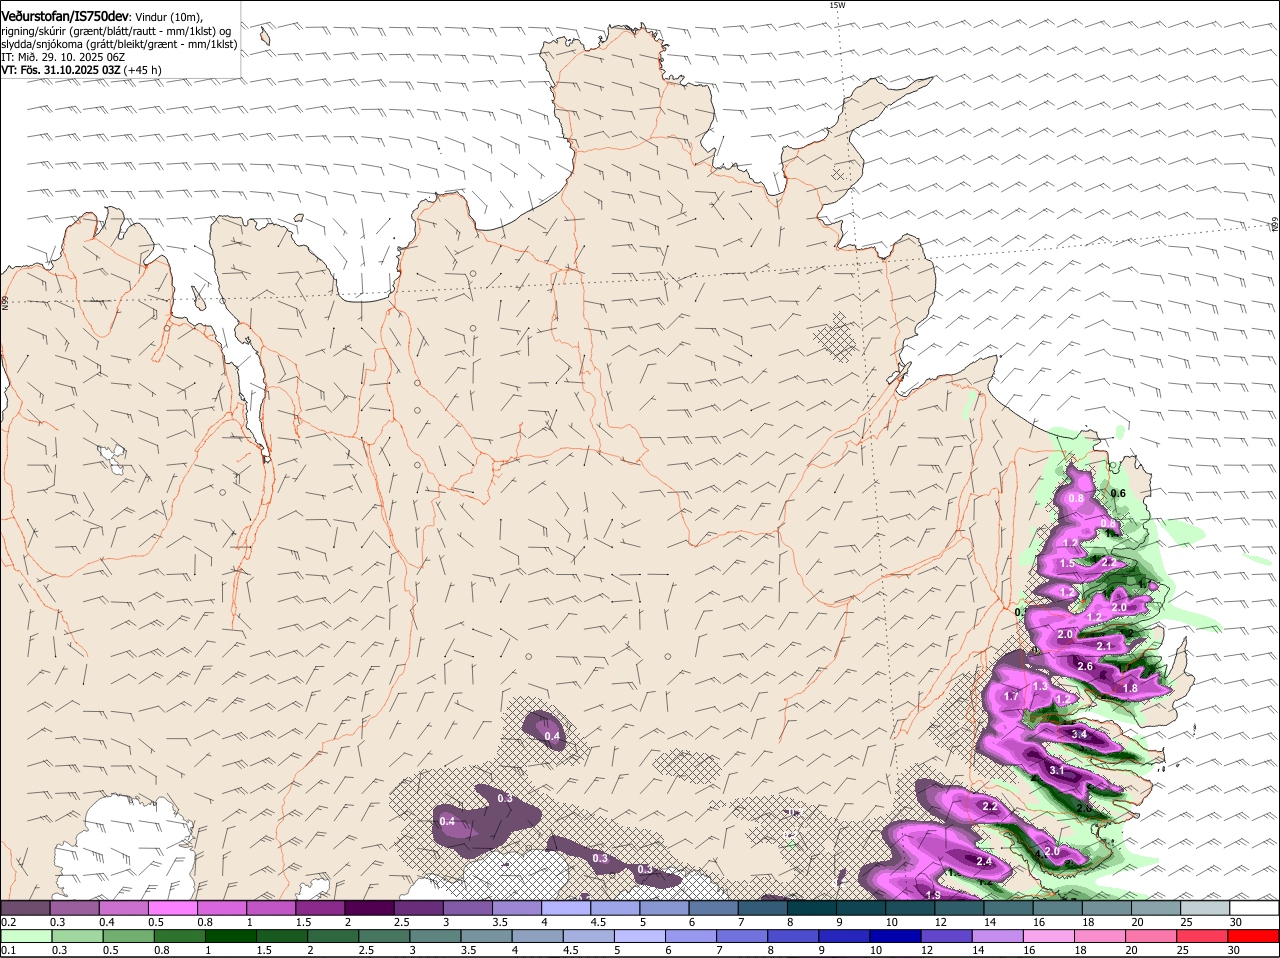Click the 3.1 precipitation value on the map
This screenshot has width=1280, height=958.
click(1058, 771)
